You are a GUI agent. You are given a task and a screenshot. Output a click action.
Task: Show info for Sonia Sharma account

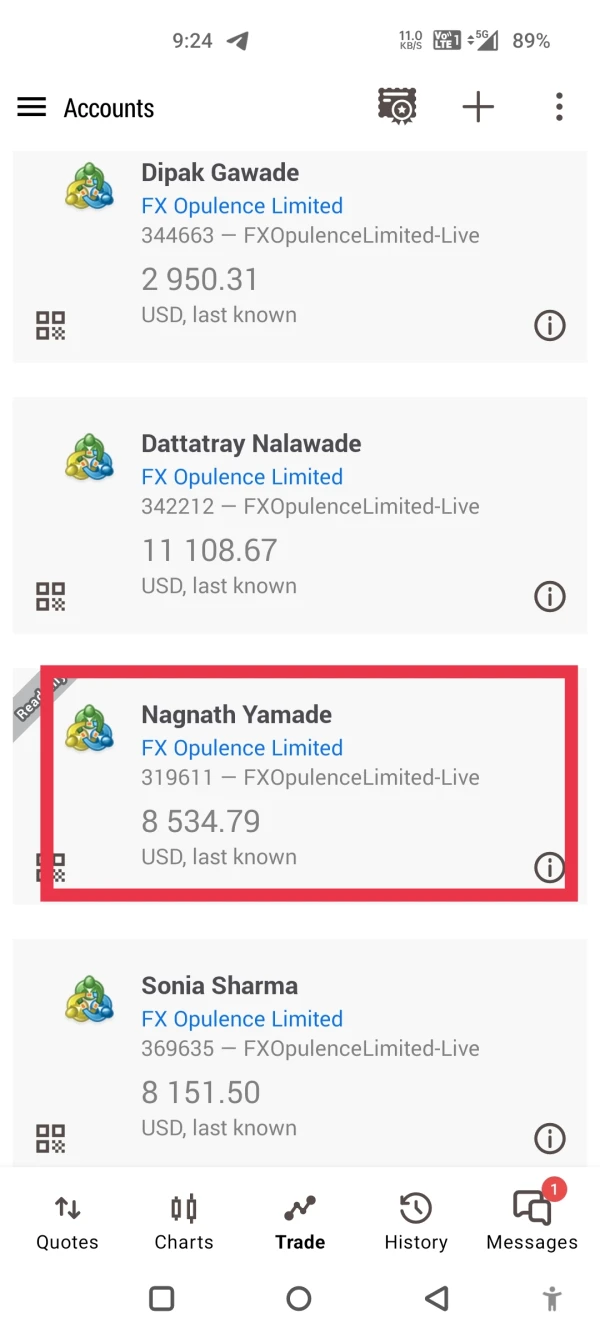point(549,1138)
